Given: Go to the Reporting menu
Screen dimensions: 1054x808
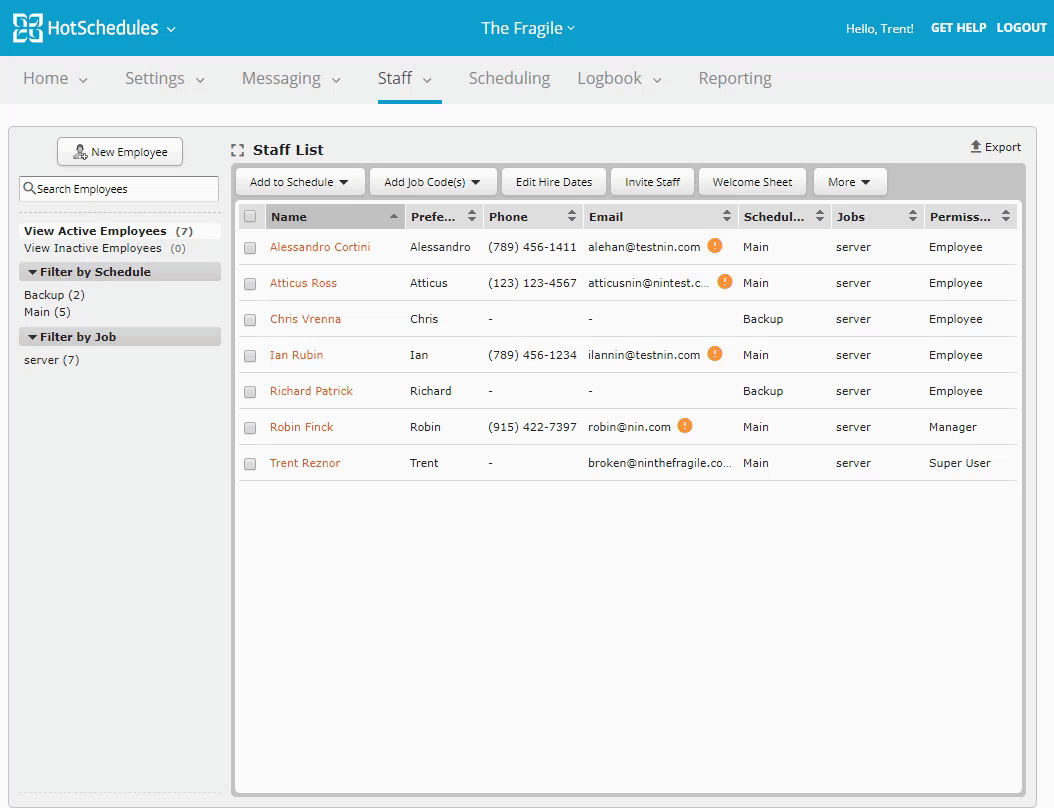Looking at the screenshot, I should (x=734, y=79).
